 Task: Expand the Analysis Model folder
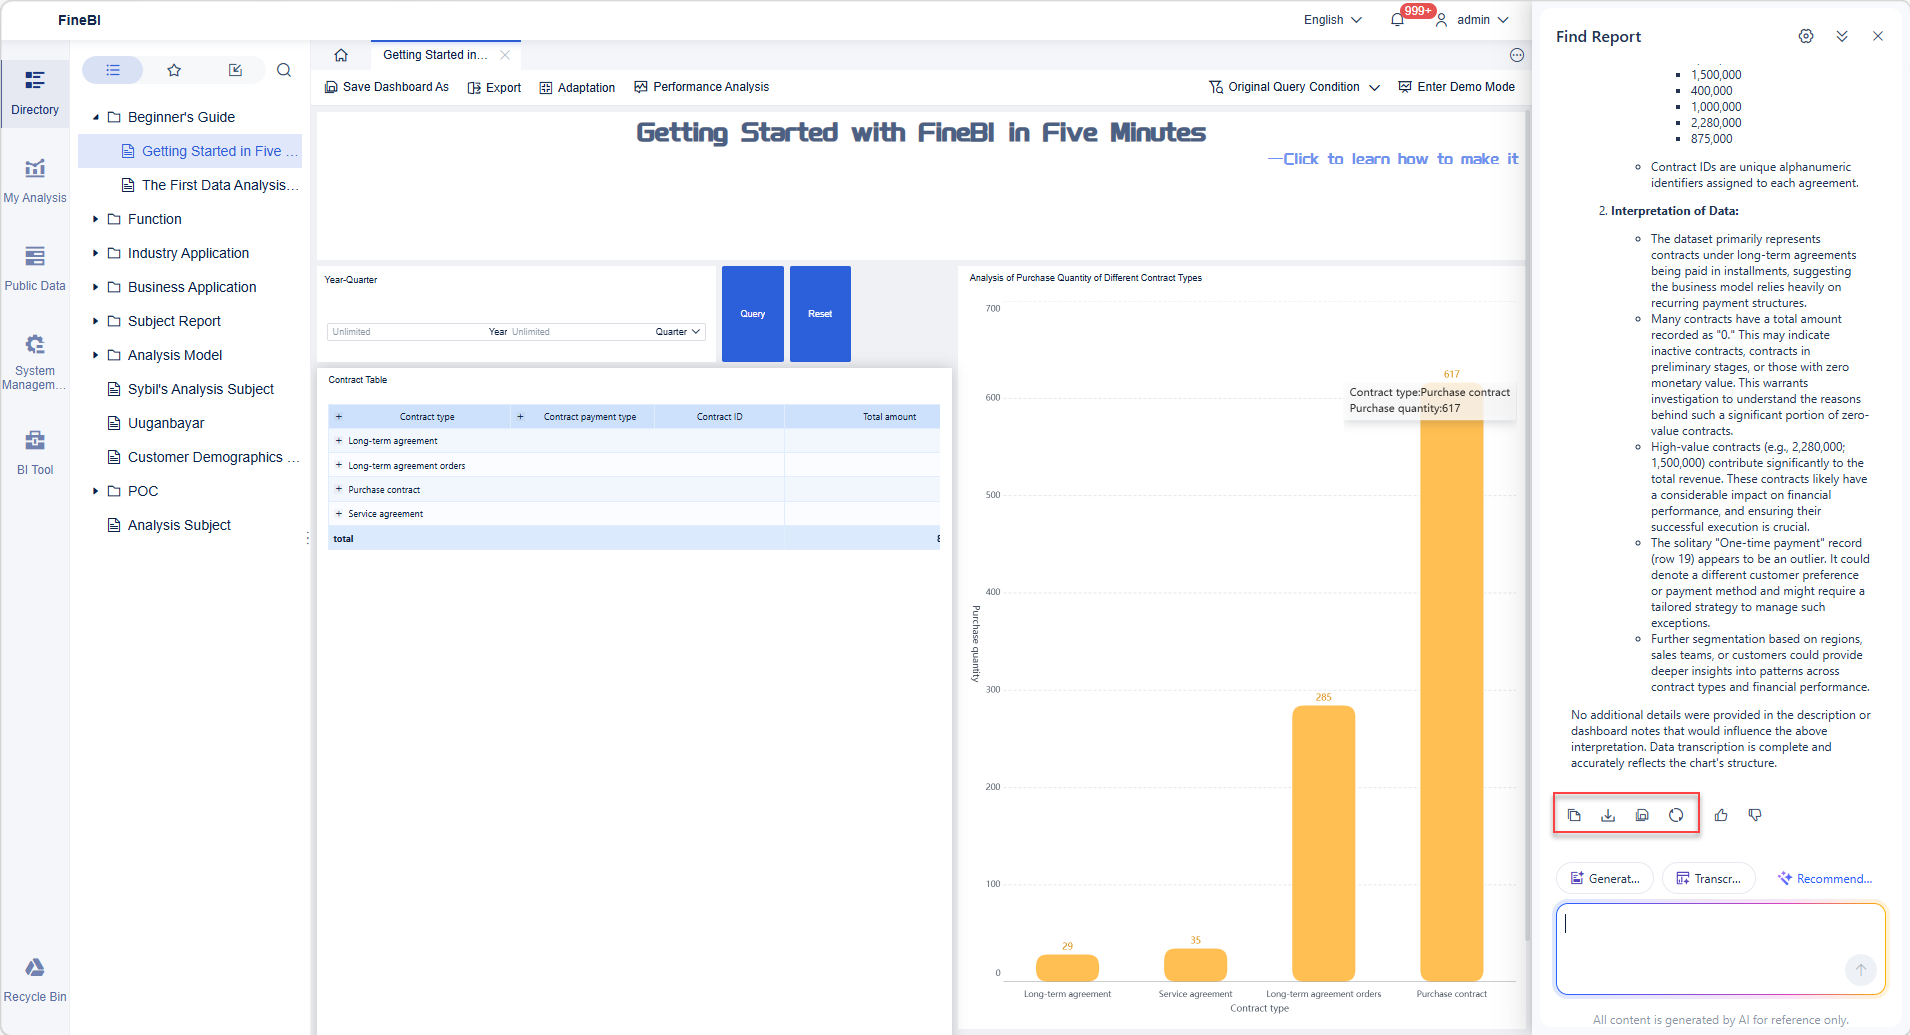point(96,355)
